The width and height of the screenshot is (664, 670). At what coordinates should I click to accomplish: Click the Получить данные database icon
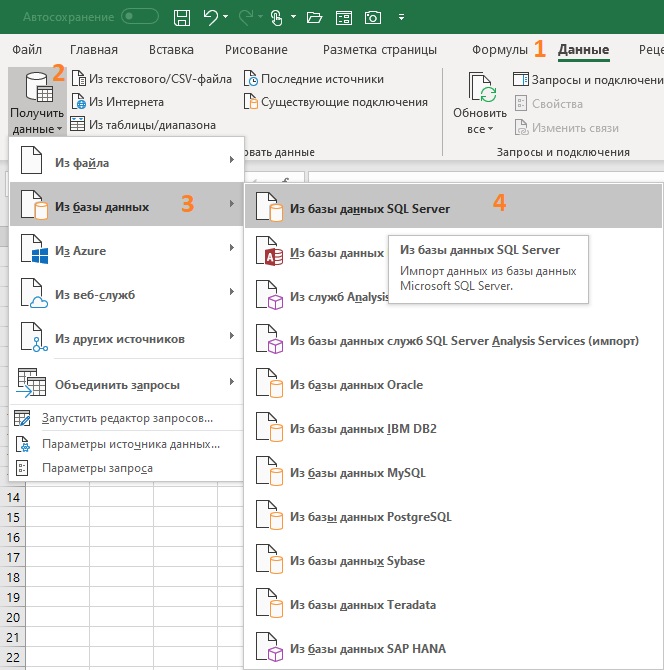click(39, 88)
